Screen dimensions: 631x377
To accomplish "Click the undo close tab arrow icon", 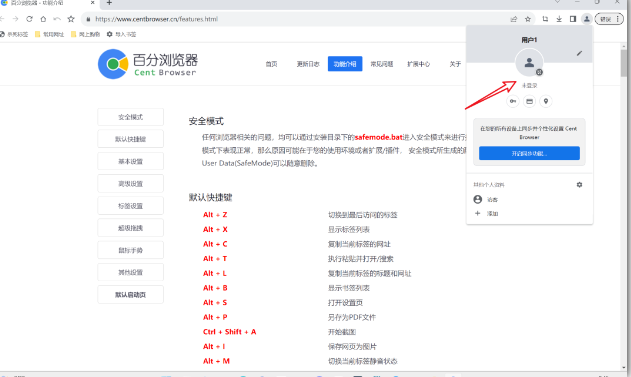I will (x=57, y=19).
